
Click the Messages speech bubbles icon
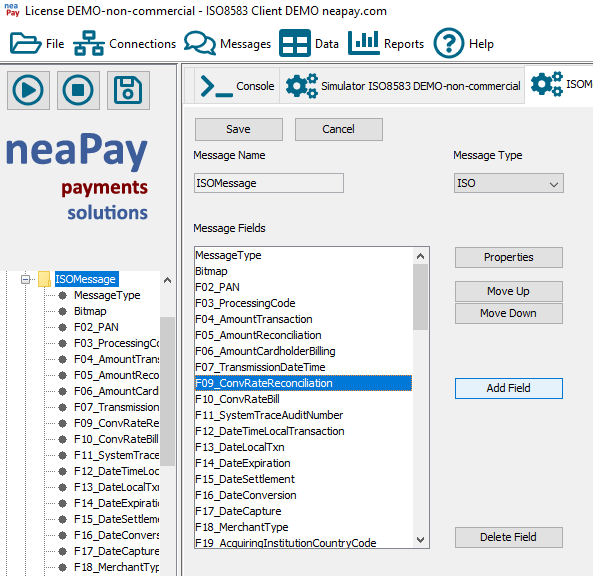(200, 43)
